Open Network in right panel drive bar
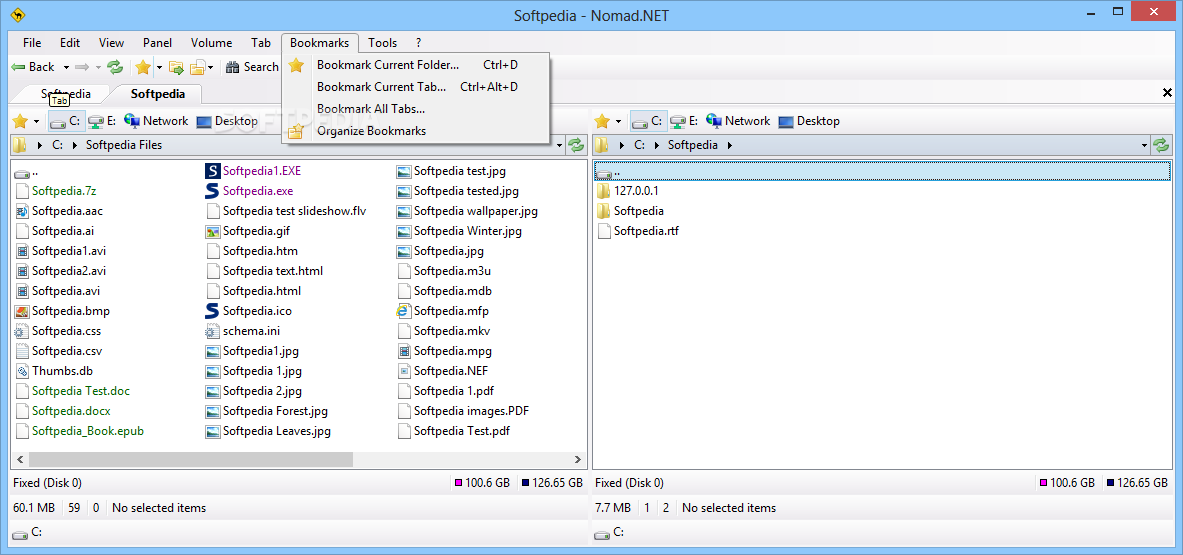1183x555 pixels. (x=738, y=121)
